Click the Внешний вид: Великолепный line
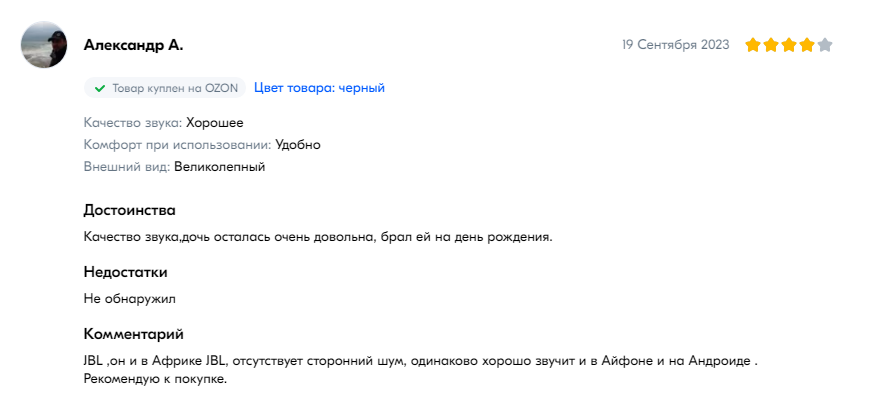The width and height of the screenshot is (893, 403). point(174,167)
